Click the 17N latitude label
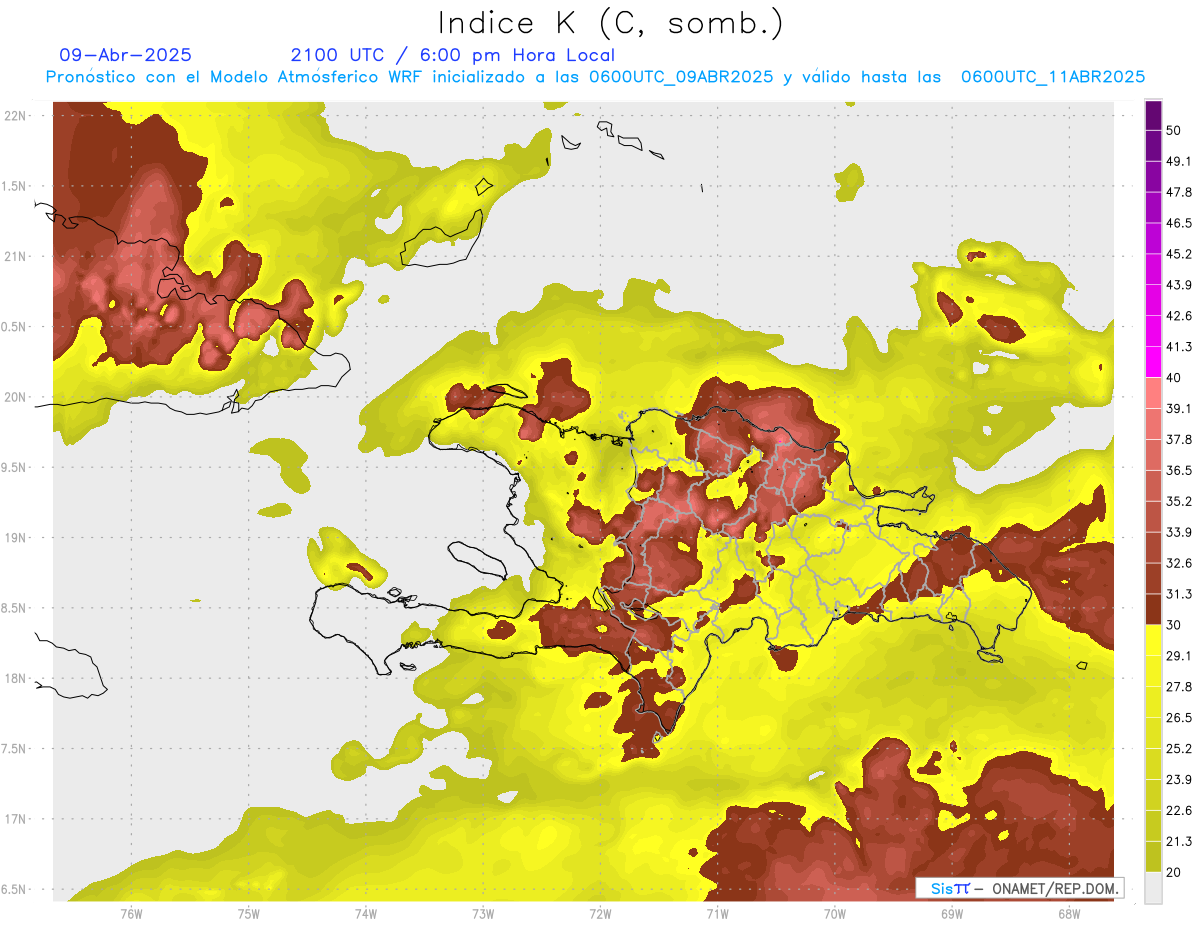 [x=16, y=819]
